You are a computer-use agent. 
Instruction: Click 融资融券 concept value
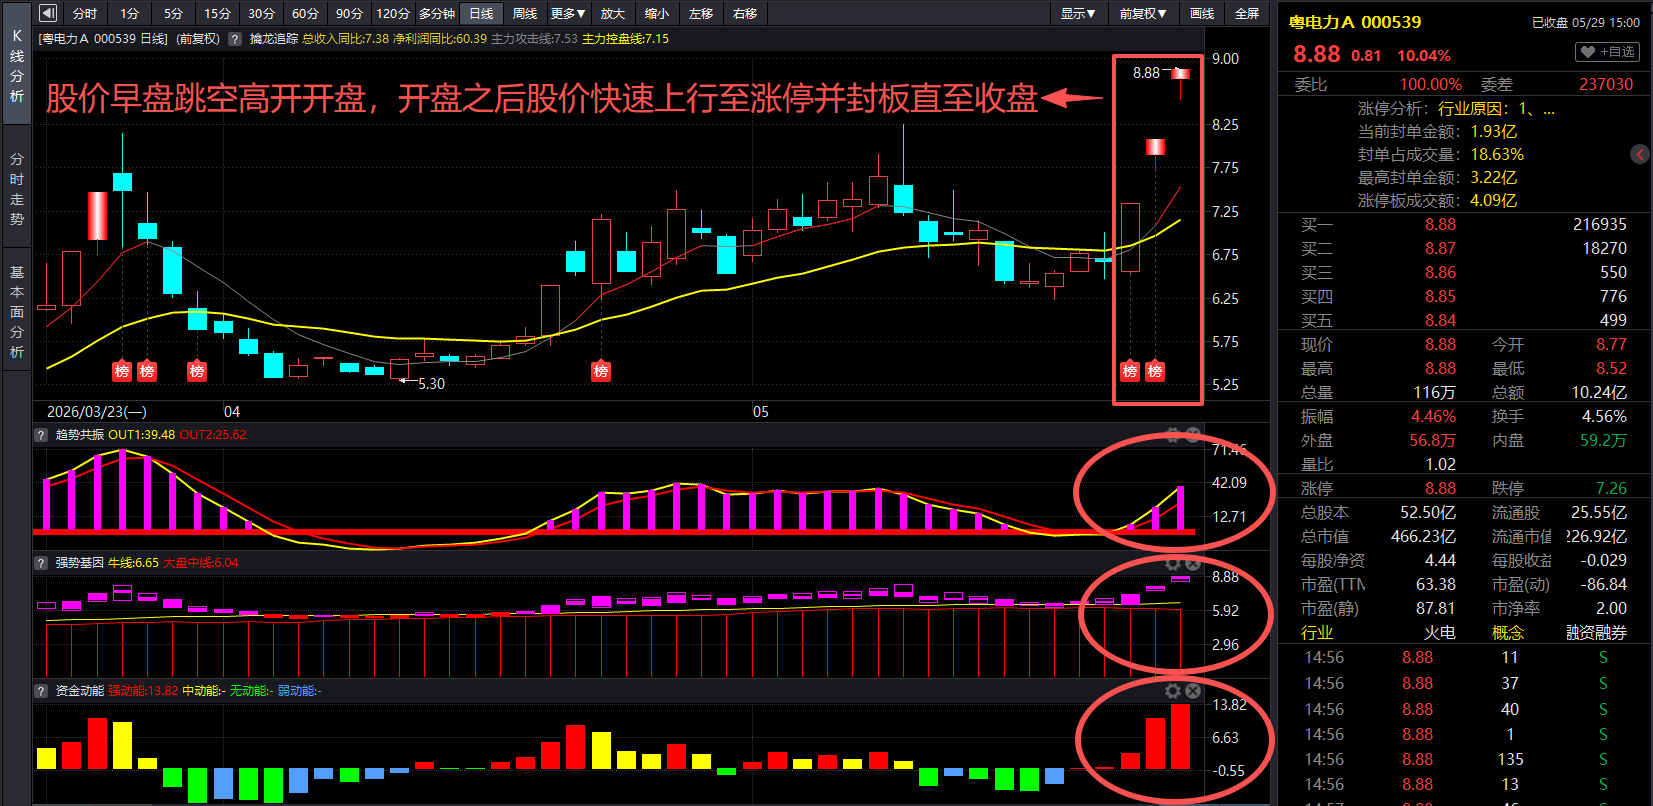[1596, 632]
